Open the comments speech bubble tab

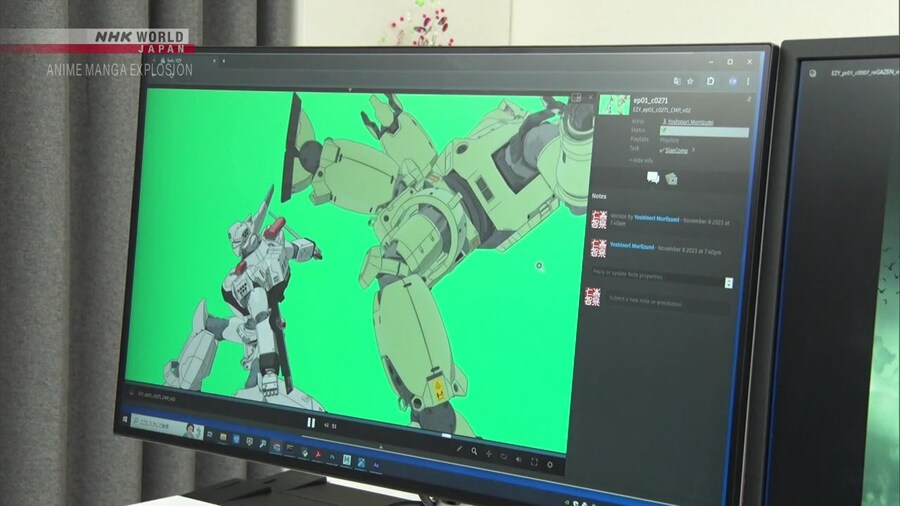[x=653, y=177]
